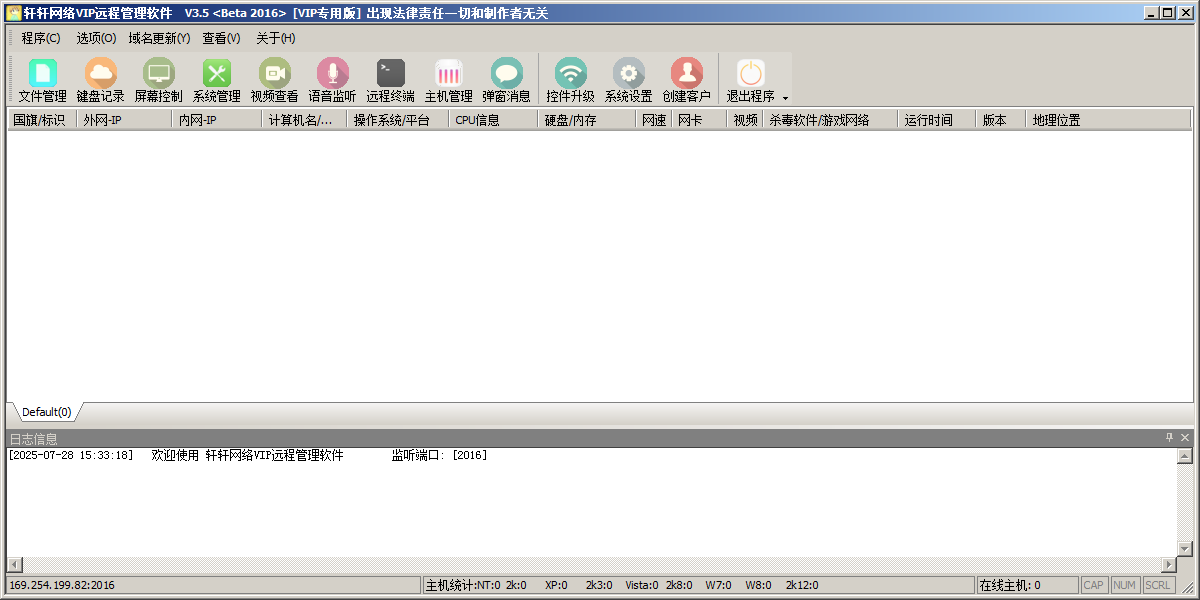Click the 键盘记录 toolbar icon
The width and height of the screenshot is (1200, 600).
click(100, 80)
